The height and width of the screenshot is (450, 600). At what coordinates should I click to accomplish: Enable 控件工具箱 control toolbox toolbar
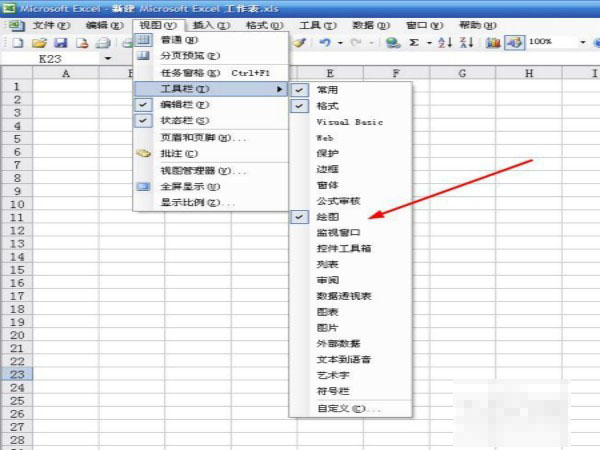[351, 248]
